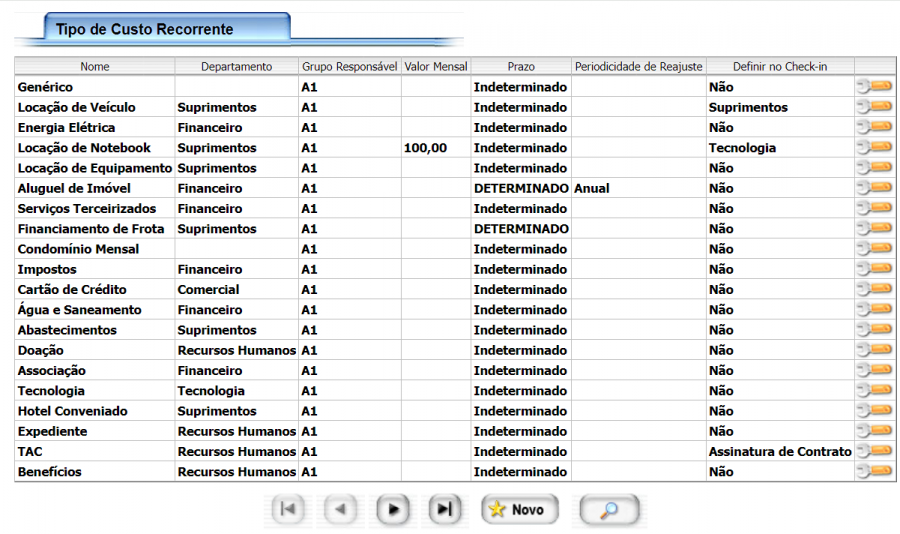Go to the previous page of records
This screenshot has height=534, width=900.
(340, 510)
